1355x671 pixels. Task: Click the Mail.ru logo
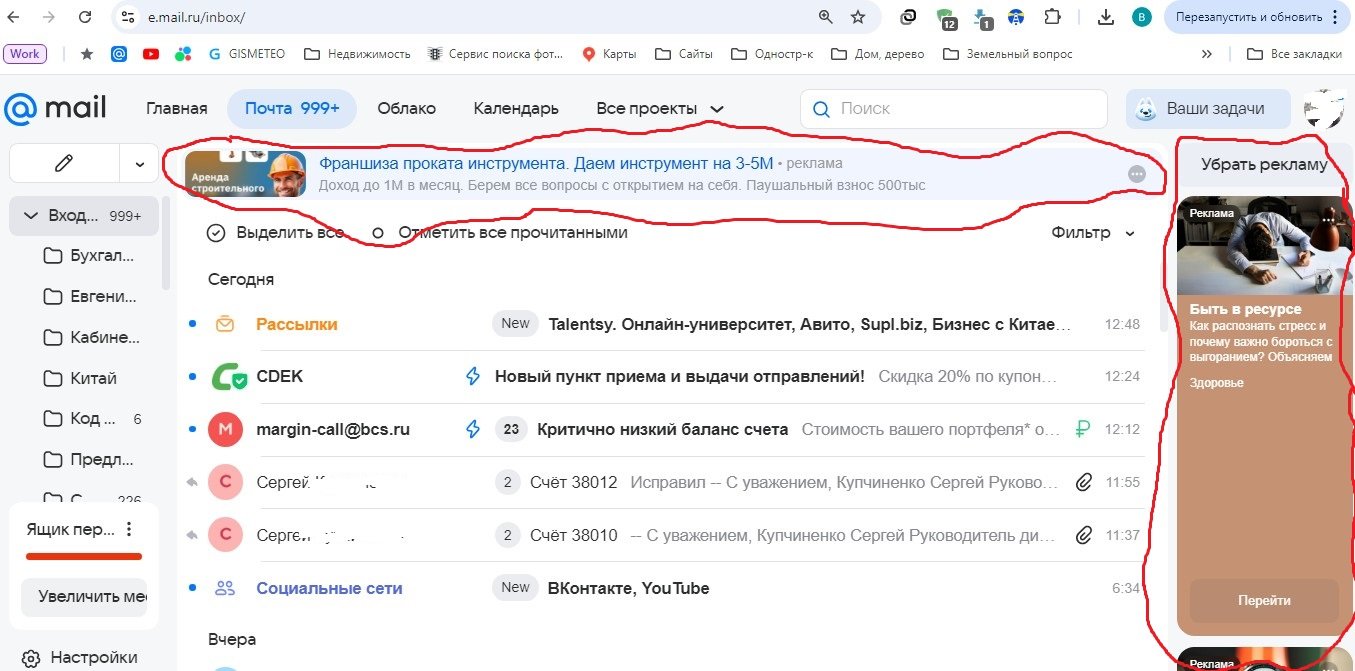[x=55, y=108]
